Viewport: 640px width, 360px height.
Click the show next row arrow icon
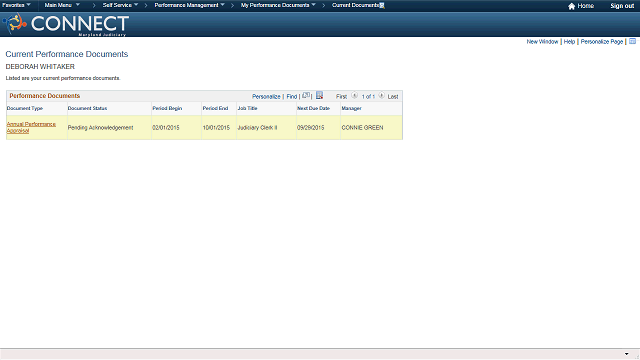coord(381,96)
